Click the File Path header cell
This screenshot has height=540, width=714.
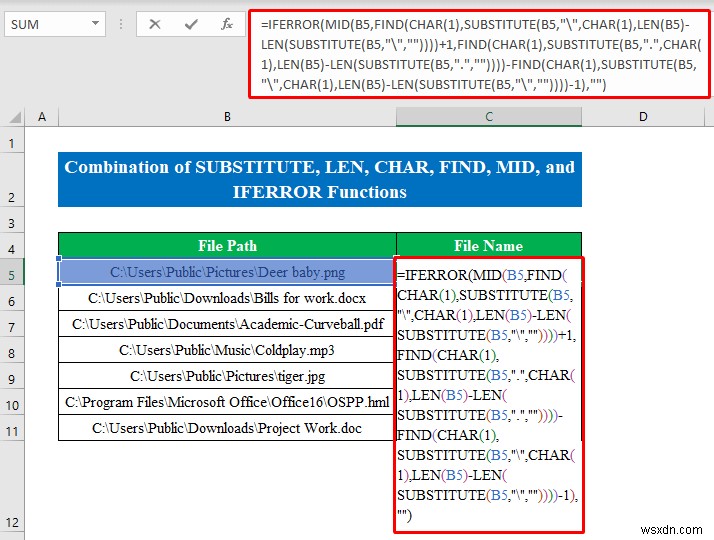click(227, 246)
